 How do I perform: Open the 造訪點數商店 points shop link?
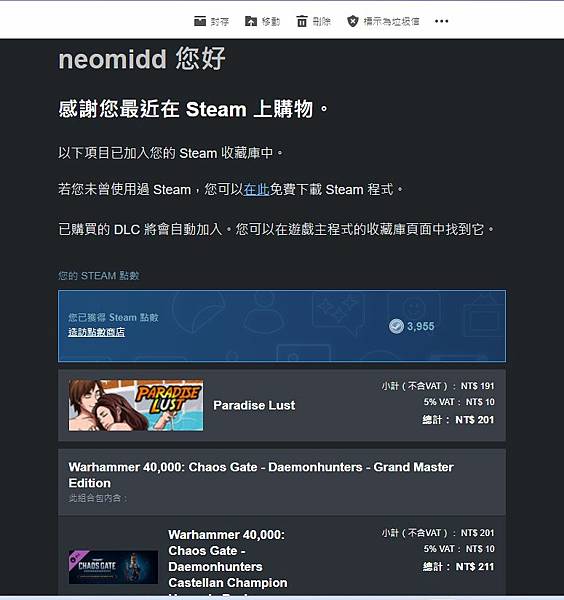coord(96,332)
